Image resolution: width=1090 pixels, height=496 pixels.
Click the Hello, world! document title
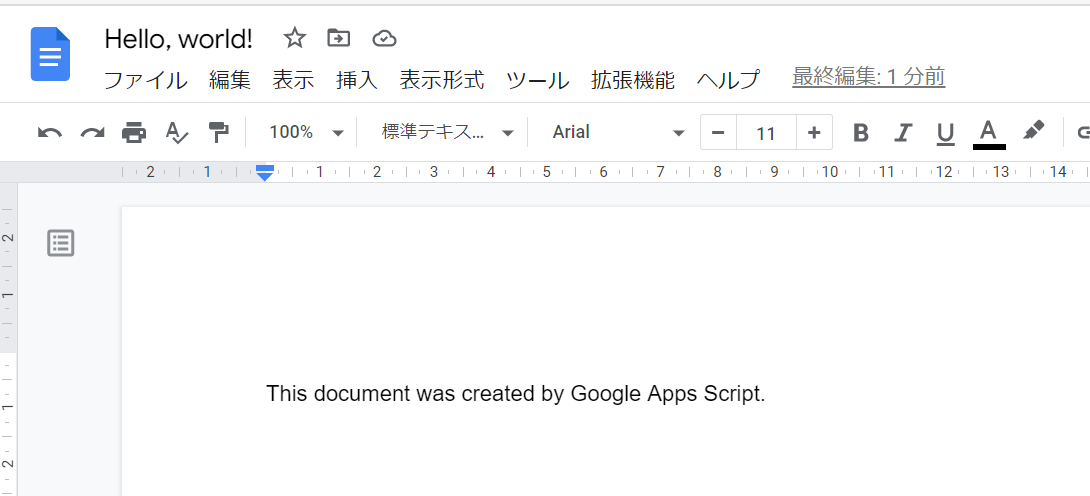coord(179,39)
